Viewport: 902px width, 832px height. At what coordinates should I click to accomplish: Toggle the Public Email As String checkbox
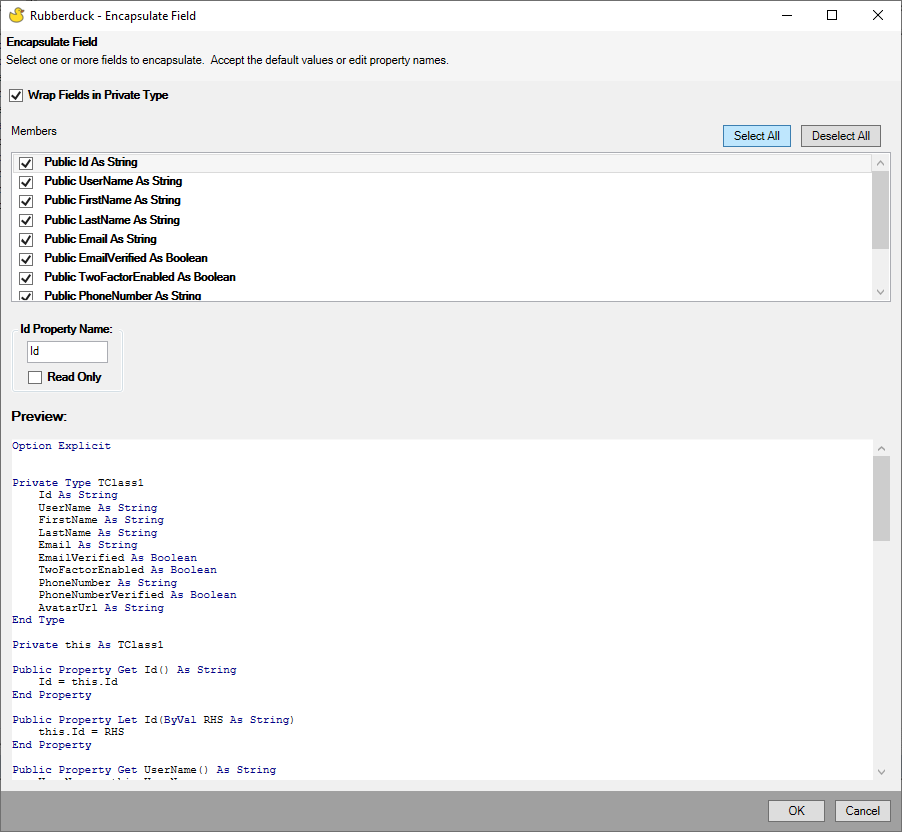(x=26, y=240)
